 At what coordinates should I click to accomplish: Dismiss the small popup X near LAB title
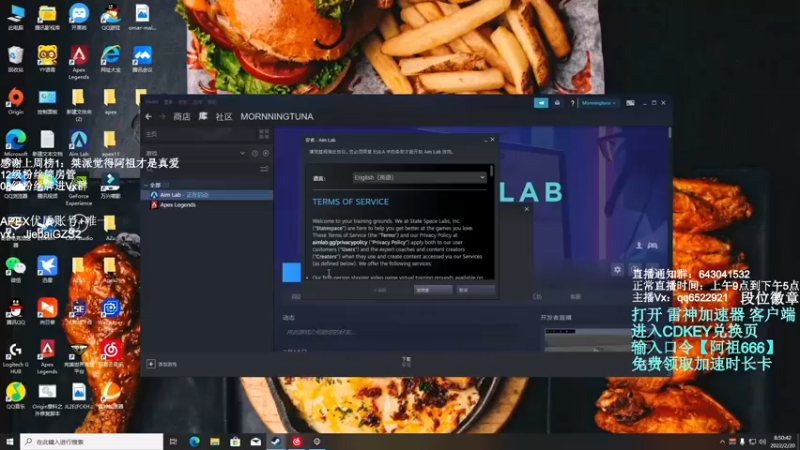click(527, 209)
